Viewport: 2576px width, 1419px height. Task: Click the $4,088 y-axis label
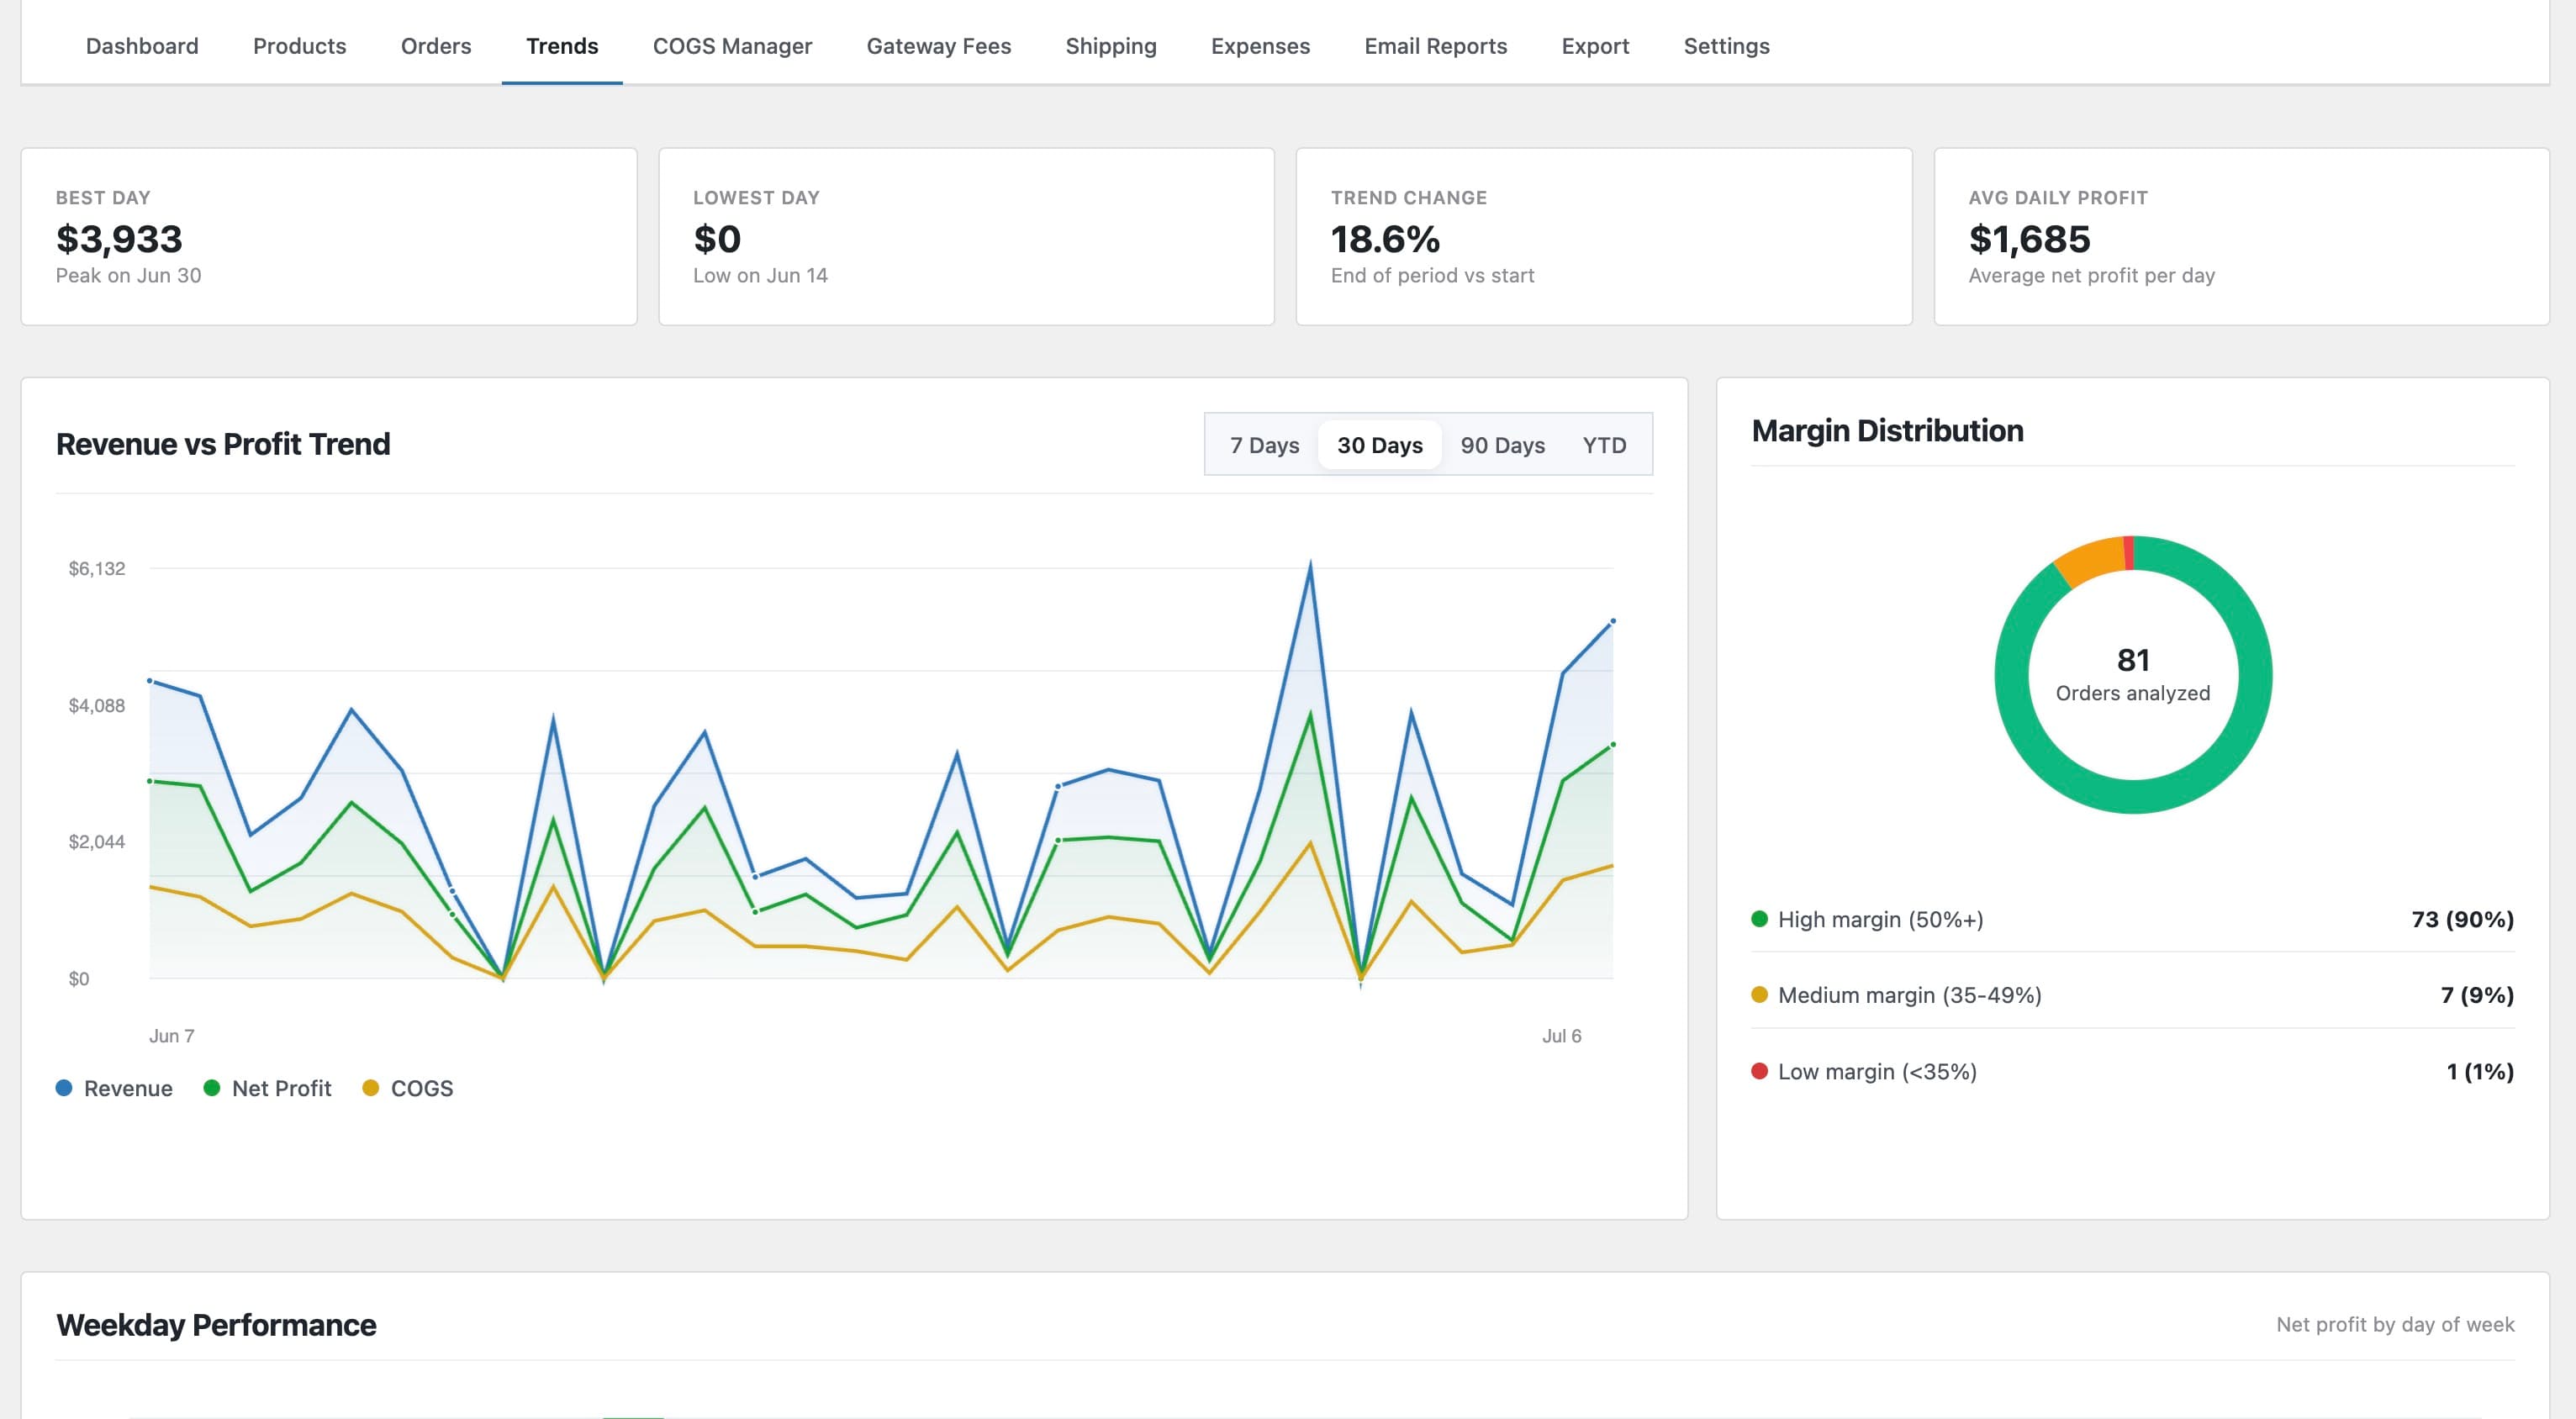pos(97,705)
